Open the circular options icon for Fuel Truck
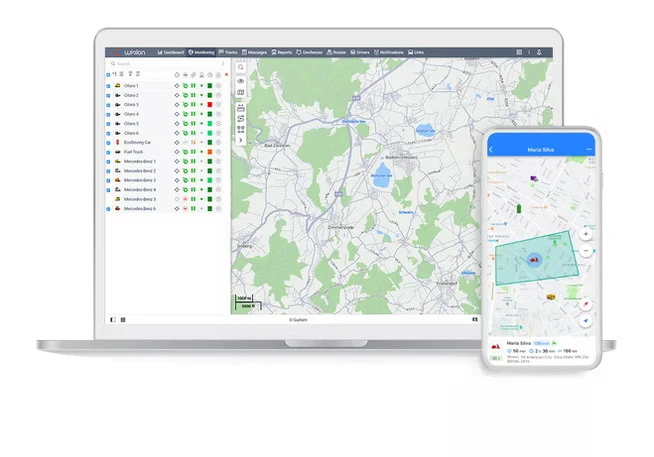Viewport: 654px width, 457px height. (218, 152)
